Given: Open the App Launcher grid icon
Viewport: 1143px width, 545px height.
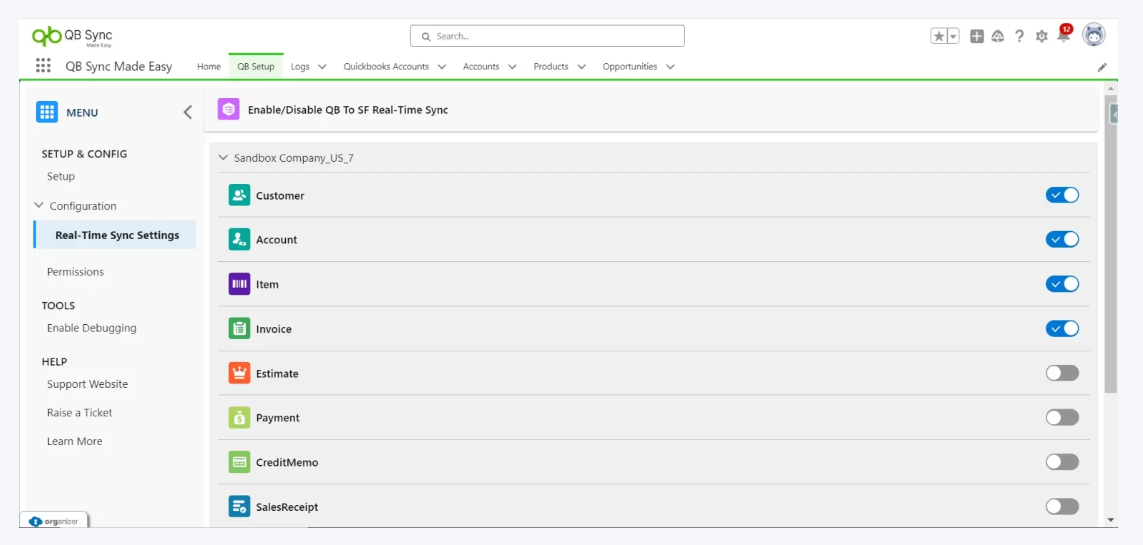Looking at the screenshot, I should coord(43,66).
